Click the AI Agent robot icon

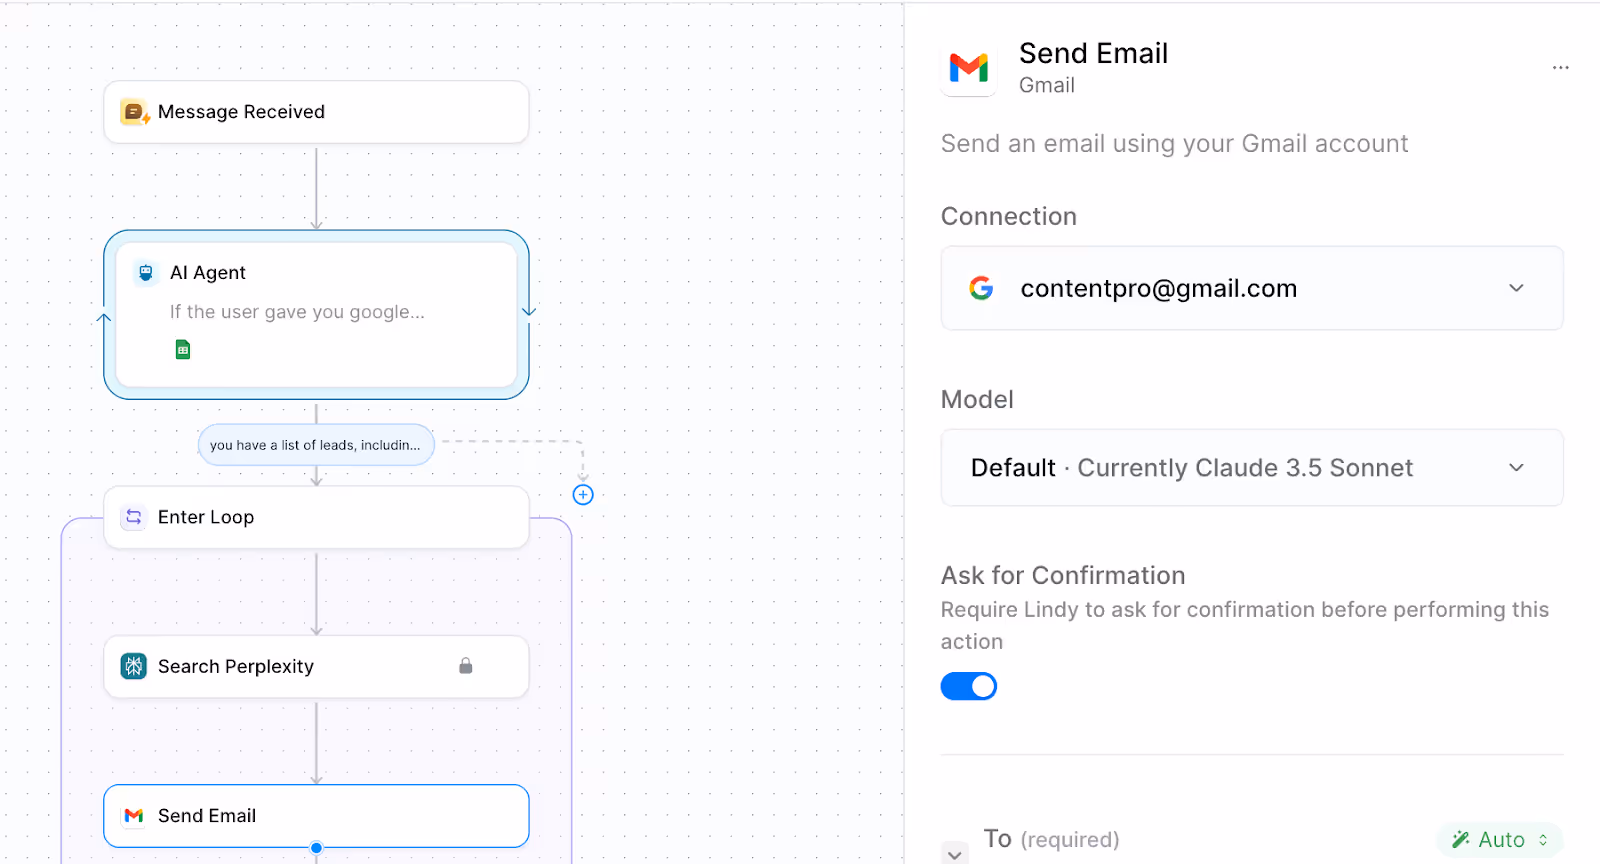(x=146, y=272)
